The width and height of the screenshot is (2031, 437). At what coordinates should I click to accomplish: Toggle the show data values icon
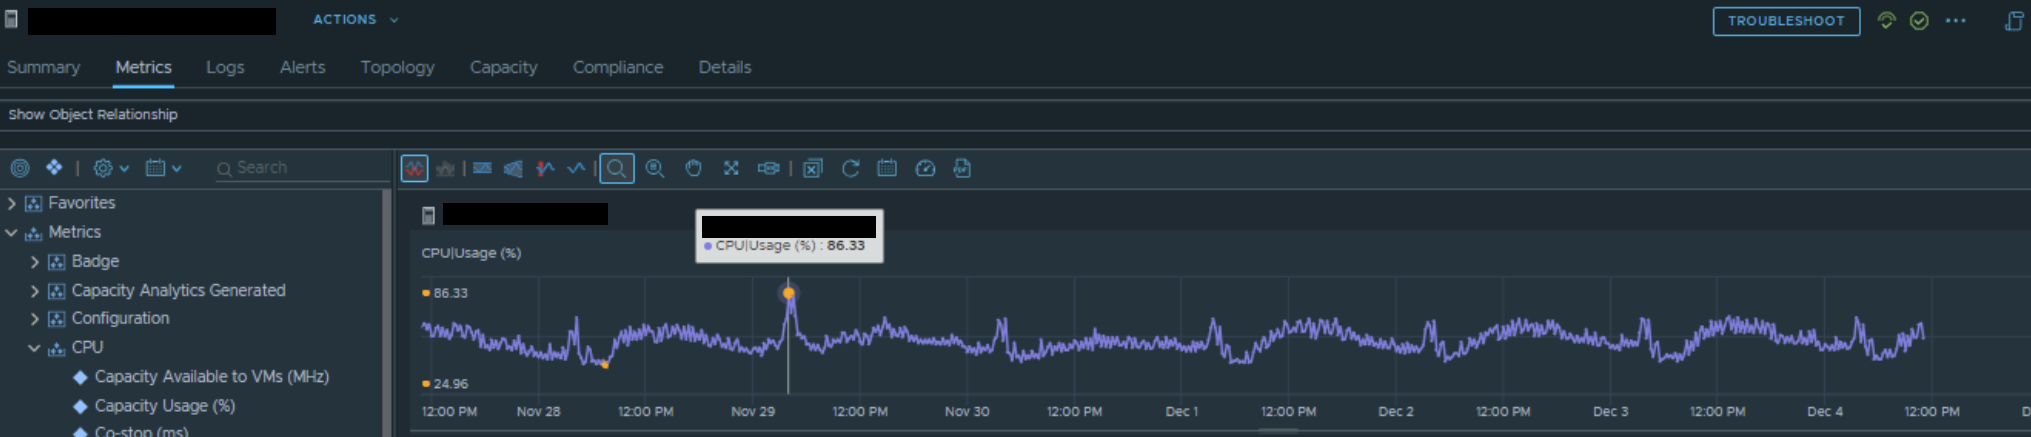[768, 168]
